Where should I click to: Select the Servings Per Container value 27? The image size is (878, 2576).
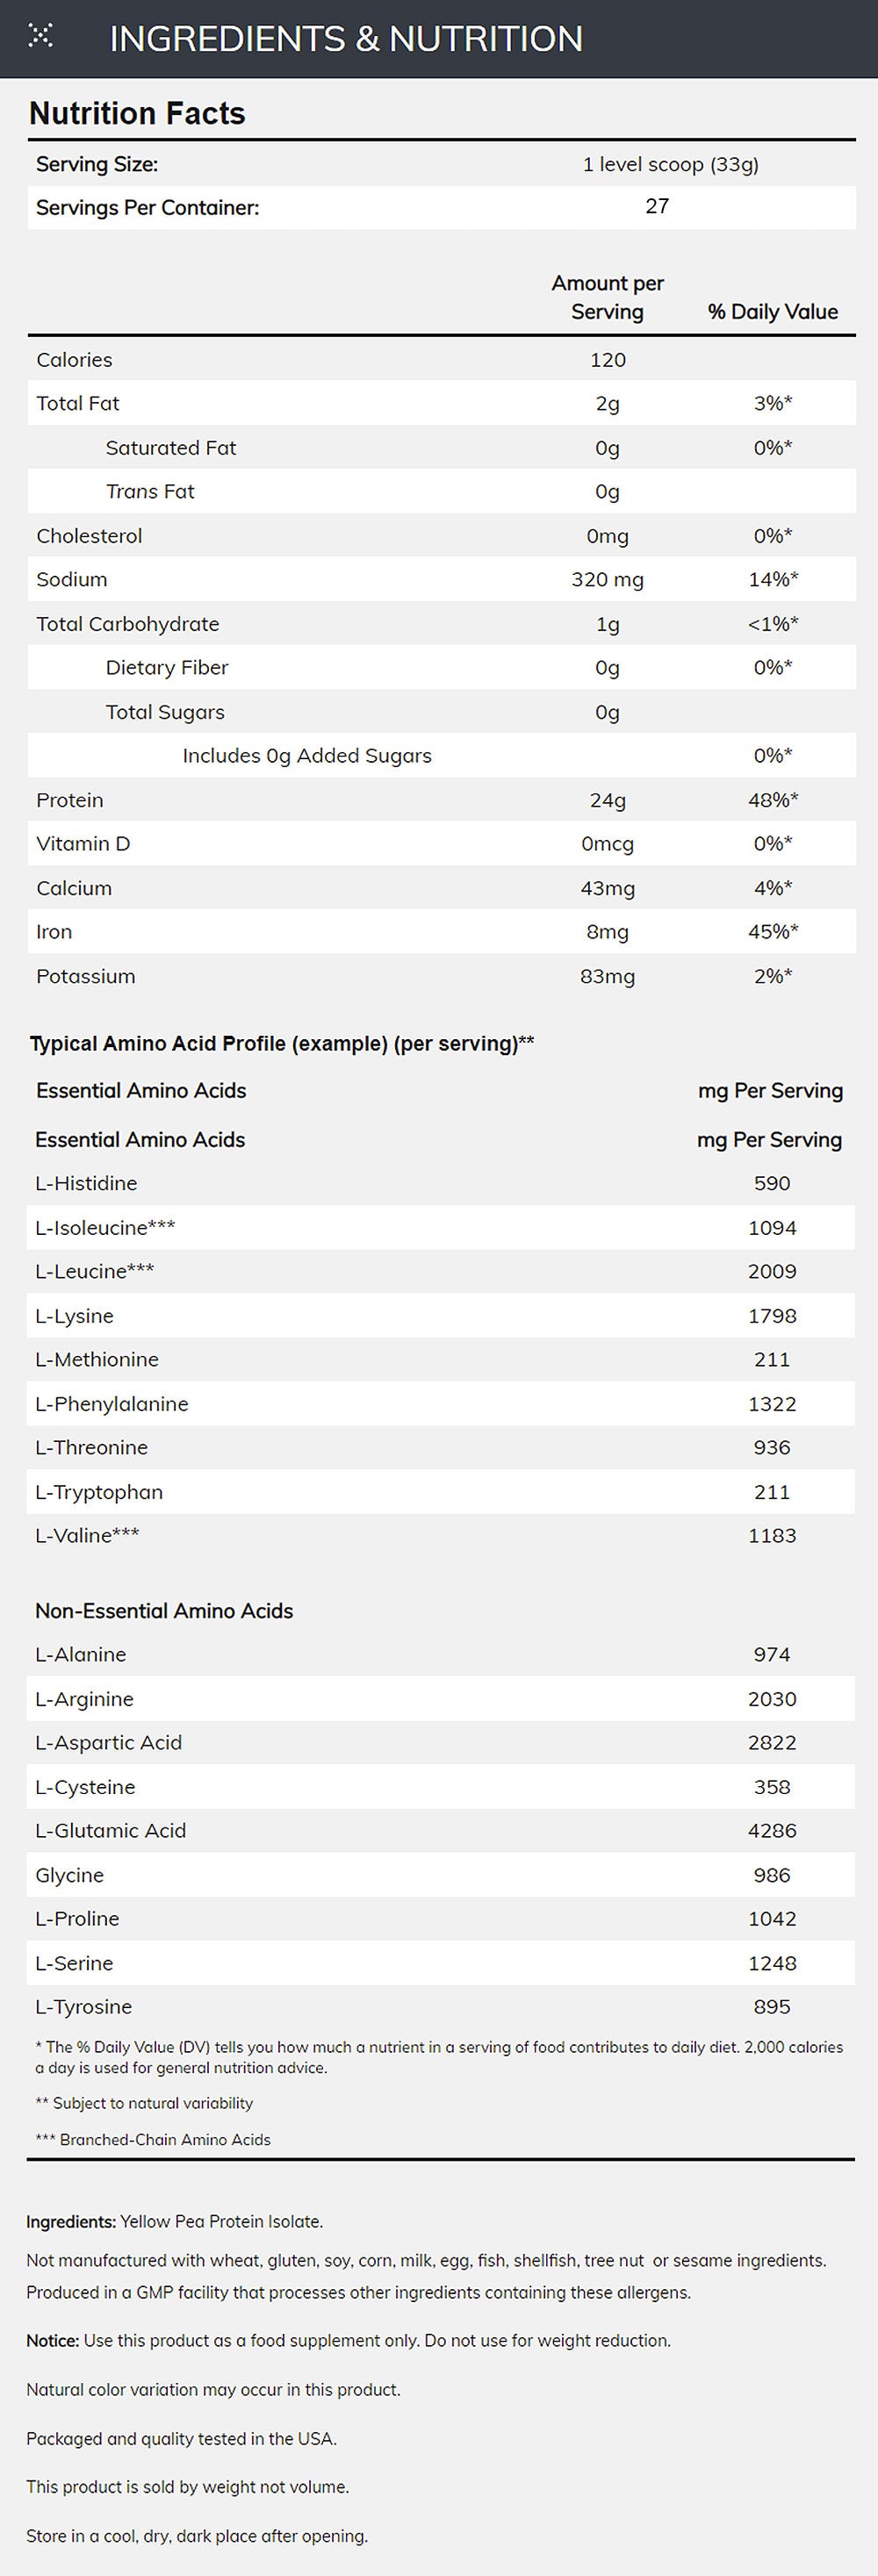tap(657, 206)
